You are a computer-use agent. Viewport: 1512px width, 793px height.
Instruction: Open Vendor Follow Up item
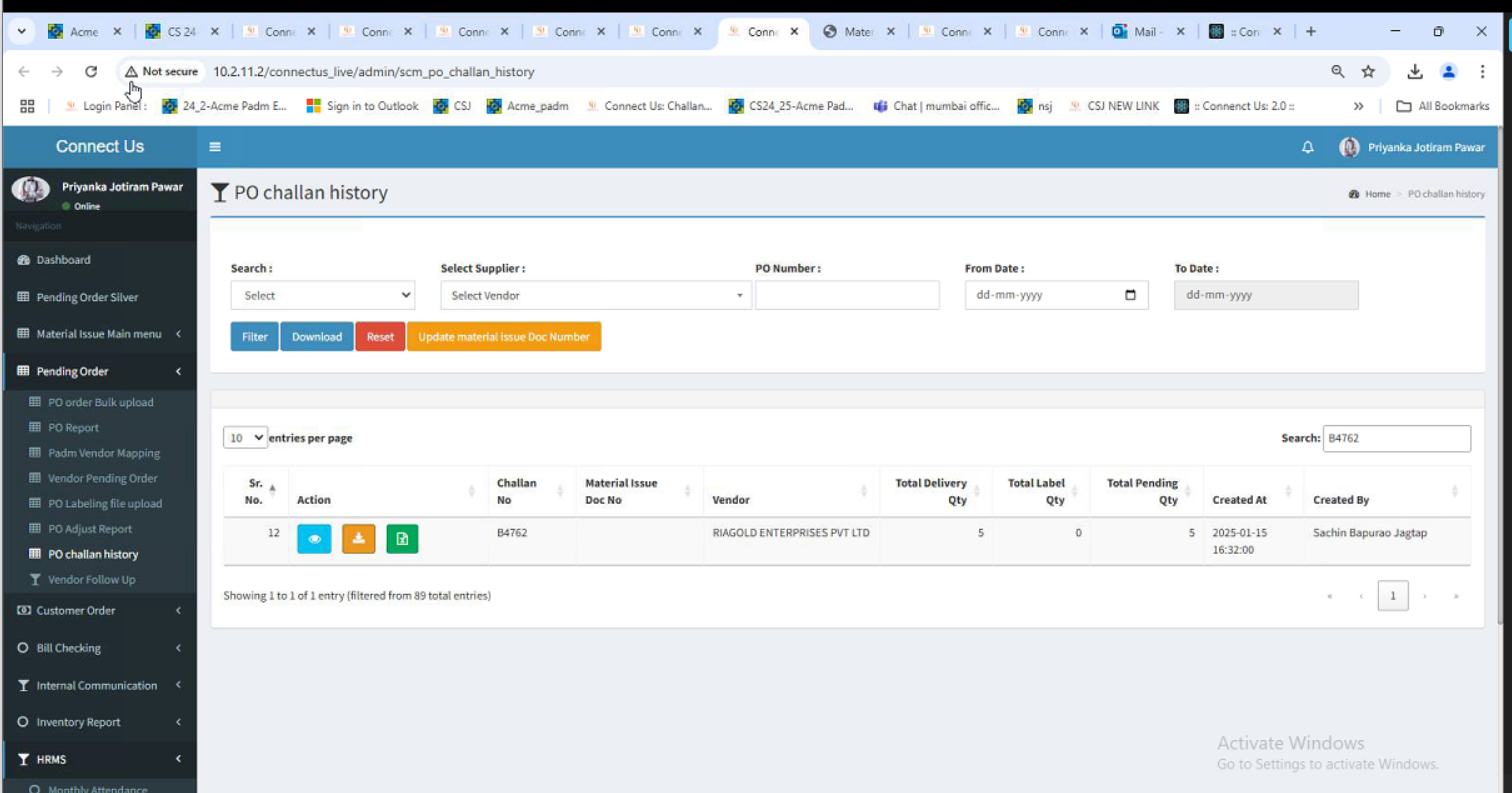coord(92,580)
